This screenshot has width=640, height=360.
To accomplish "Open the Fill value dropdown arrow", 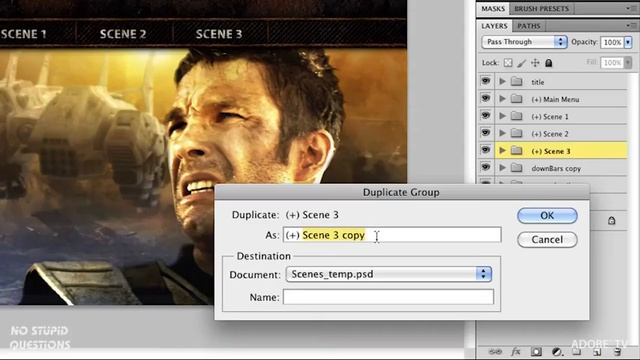I will pos(628,62).
